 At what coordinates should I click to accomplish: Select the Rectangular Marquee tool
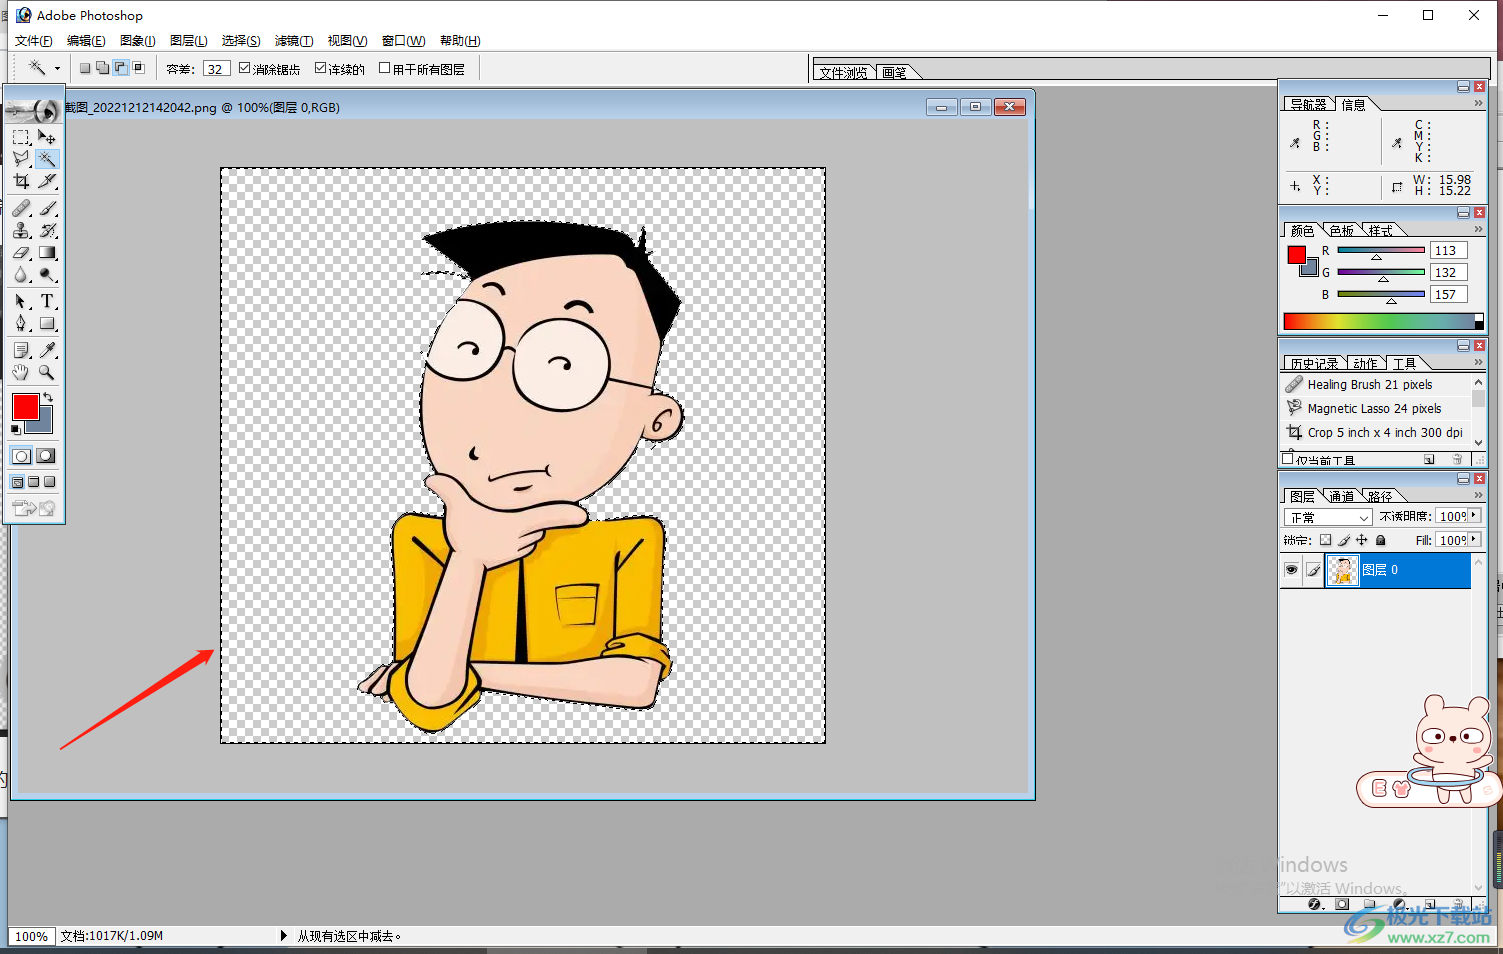(21, 137)
